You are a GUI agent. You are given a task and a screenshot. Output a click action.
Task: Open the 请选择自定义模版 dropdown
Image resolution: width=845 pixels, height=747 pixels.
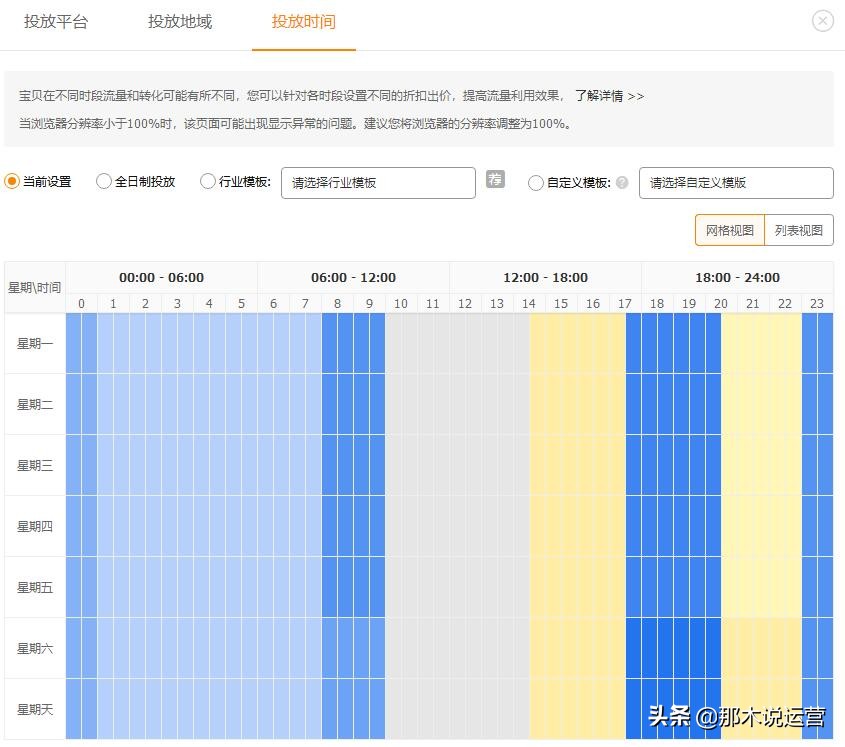tap(737, 182)
